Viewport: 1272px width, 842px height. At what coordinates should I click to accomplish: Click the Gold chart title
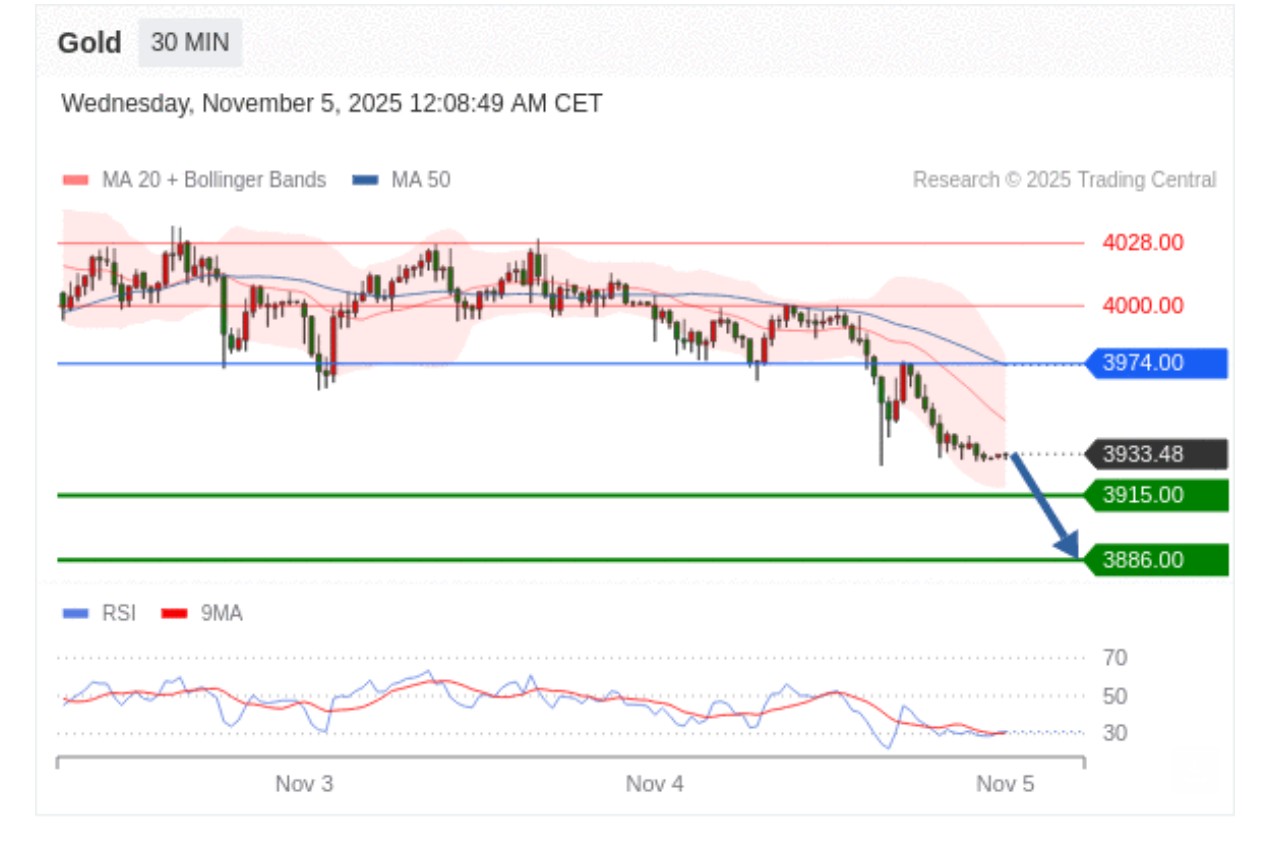(x=89, y=43)
